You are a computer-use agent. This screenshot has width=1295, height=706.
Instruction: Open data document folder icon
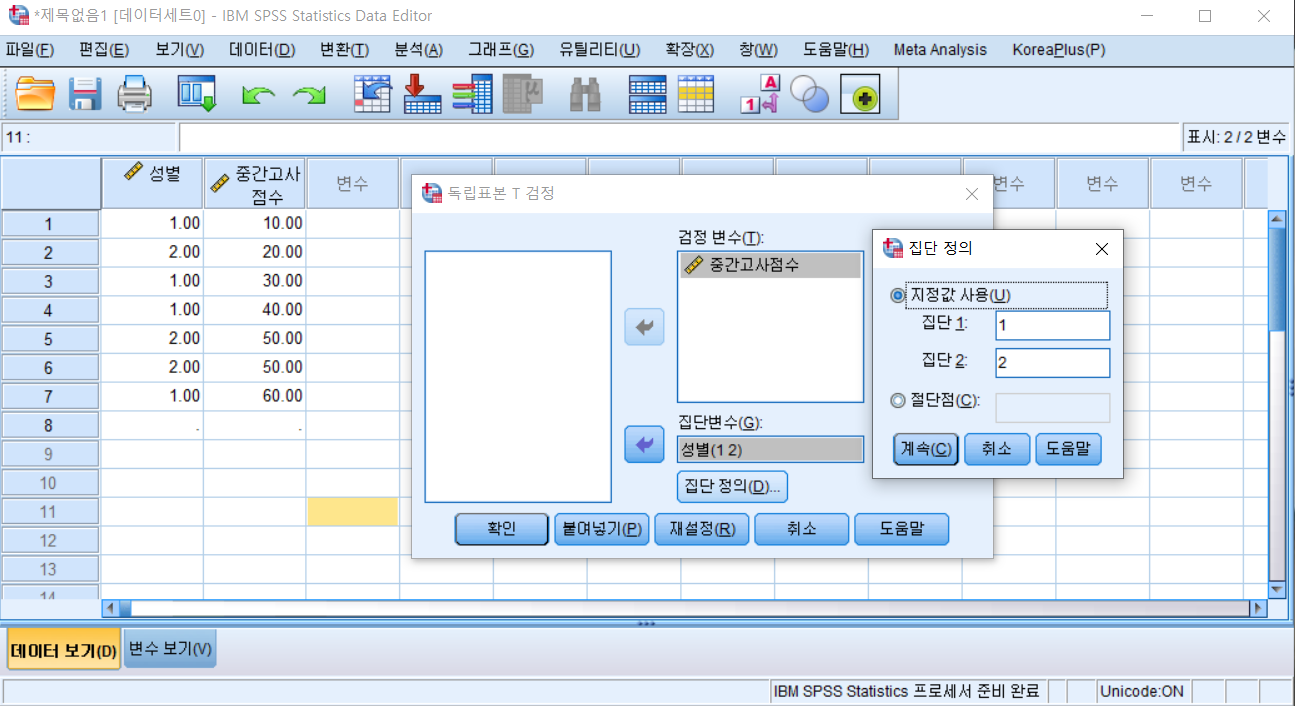[x=36, y=95]
